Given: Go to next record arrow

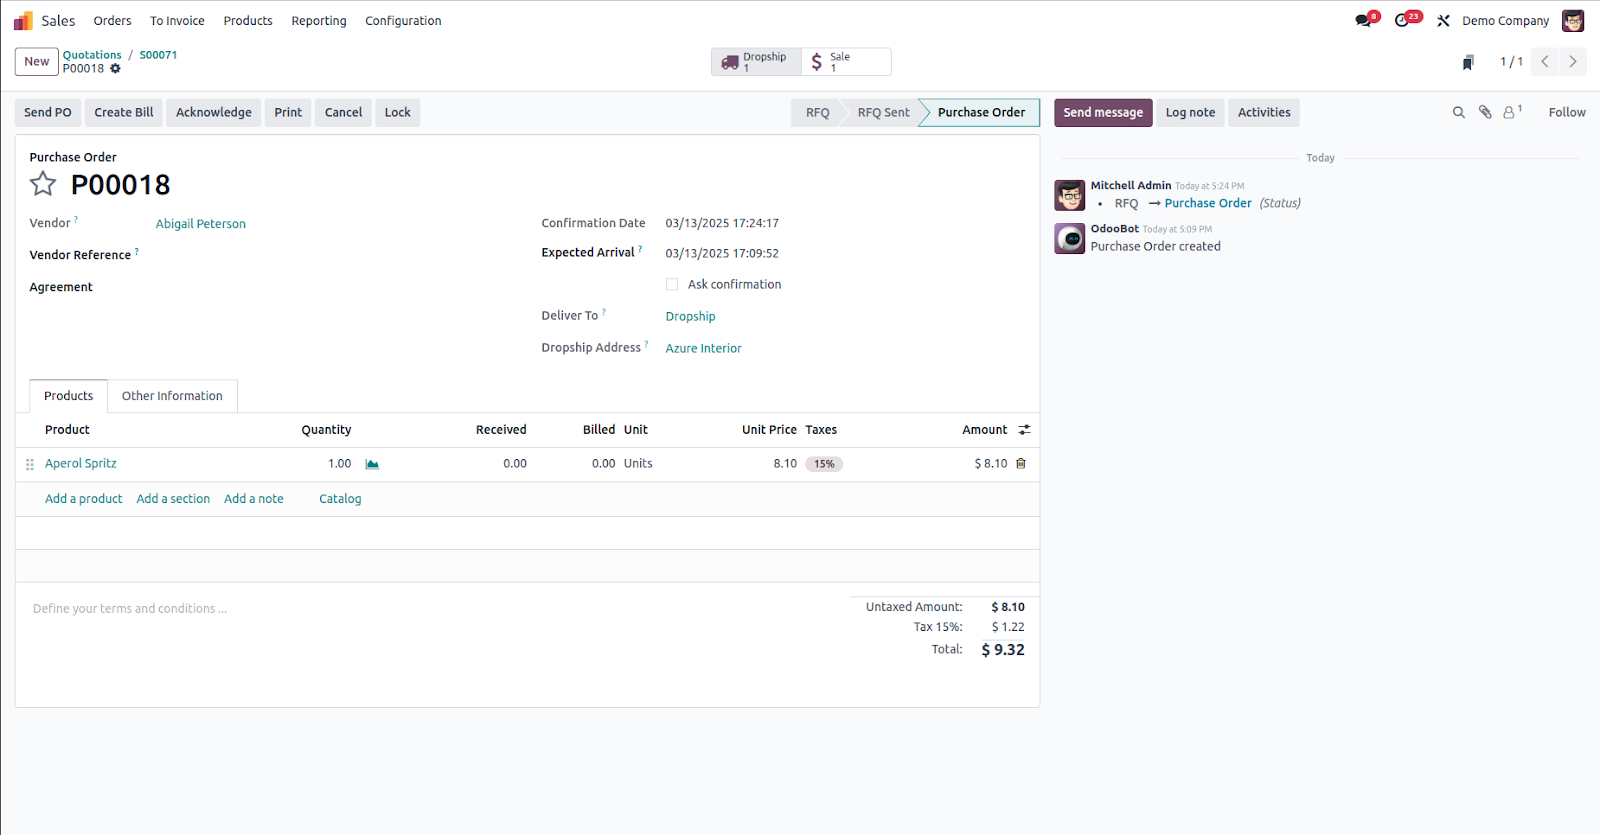Looking at the screenshot, I should click(1573, 62).
